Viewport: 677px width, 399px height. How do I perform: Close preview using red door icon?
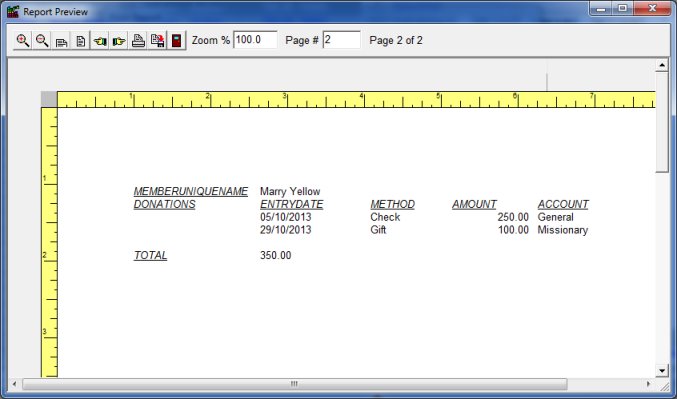coord(177,41)
